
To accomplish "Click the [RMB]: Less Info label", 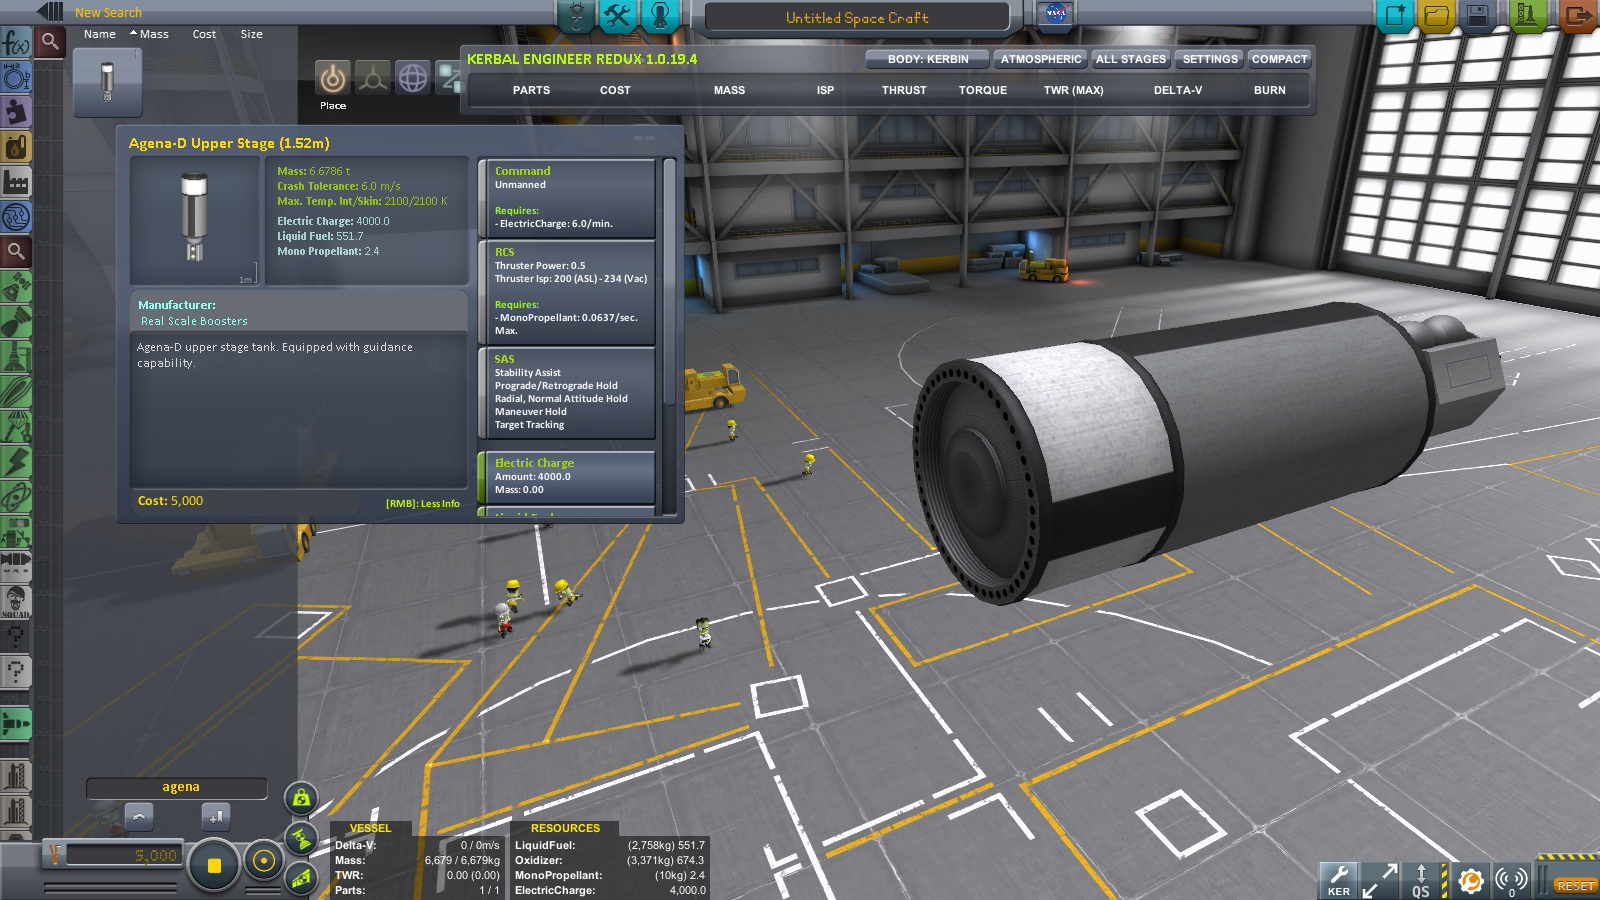I will [423, 504].
